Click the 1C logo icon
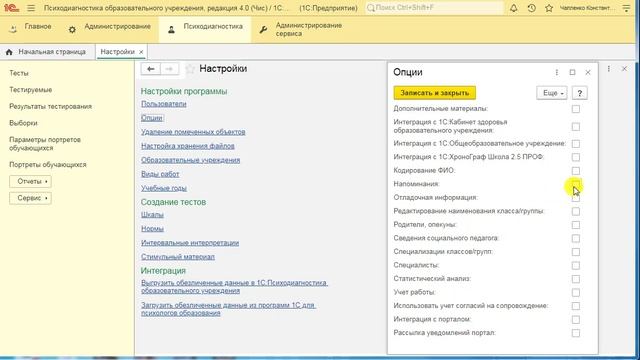The height and width of the screenshot is (360, 640). click(11, 8)
